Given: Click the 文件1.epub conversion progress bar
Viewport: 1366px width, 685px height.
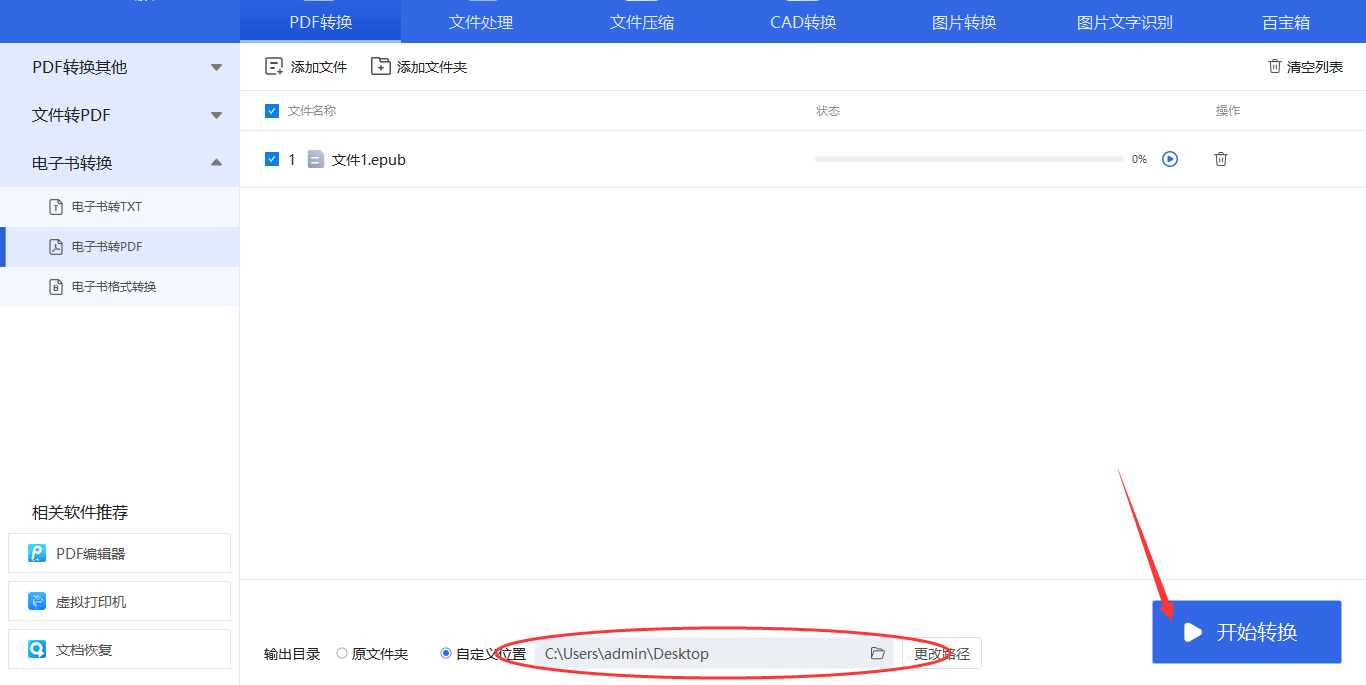Looking at the screenshot, I should 968,159.
